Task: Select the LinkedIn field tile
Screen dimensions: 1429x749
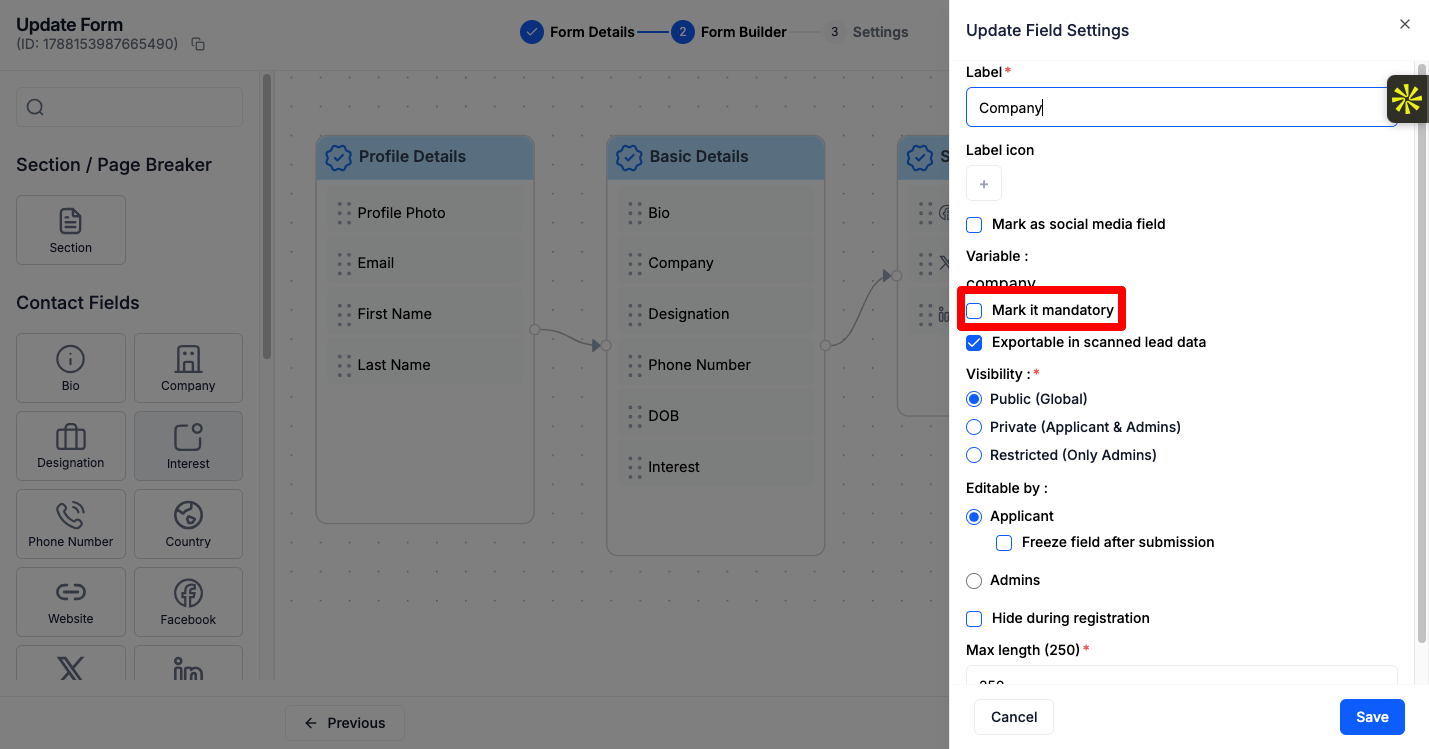Action: click(x=188, y=664)
